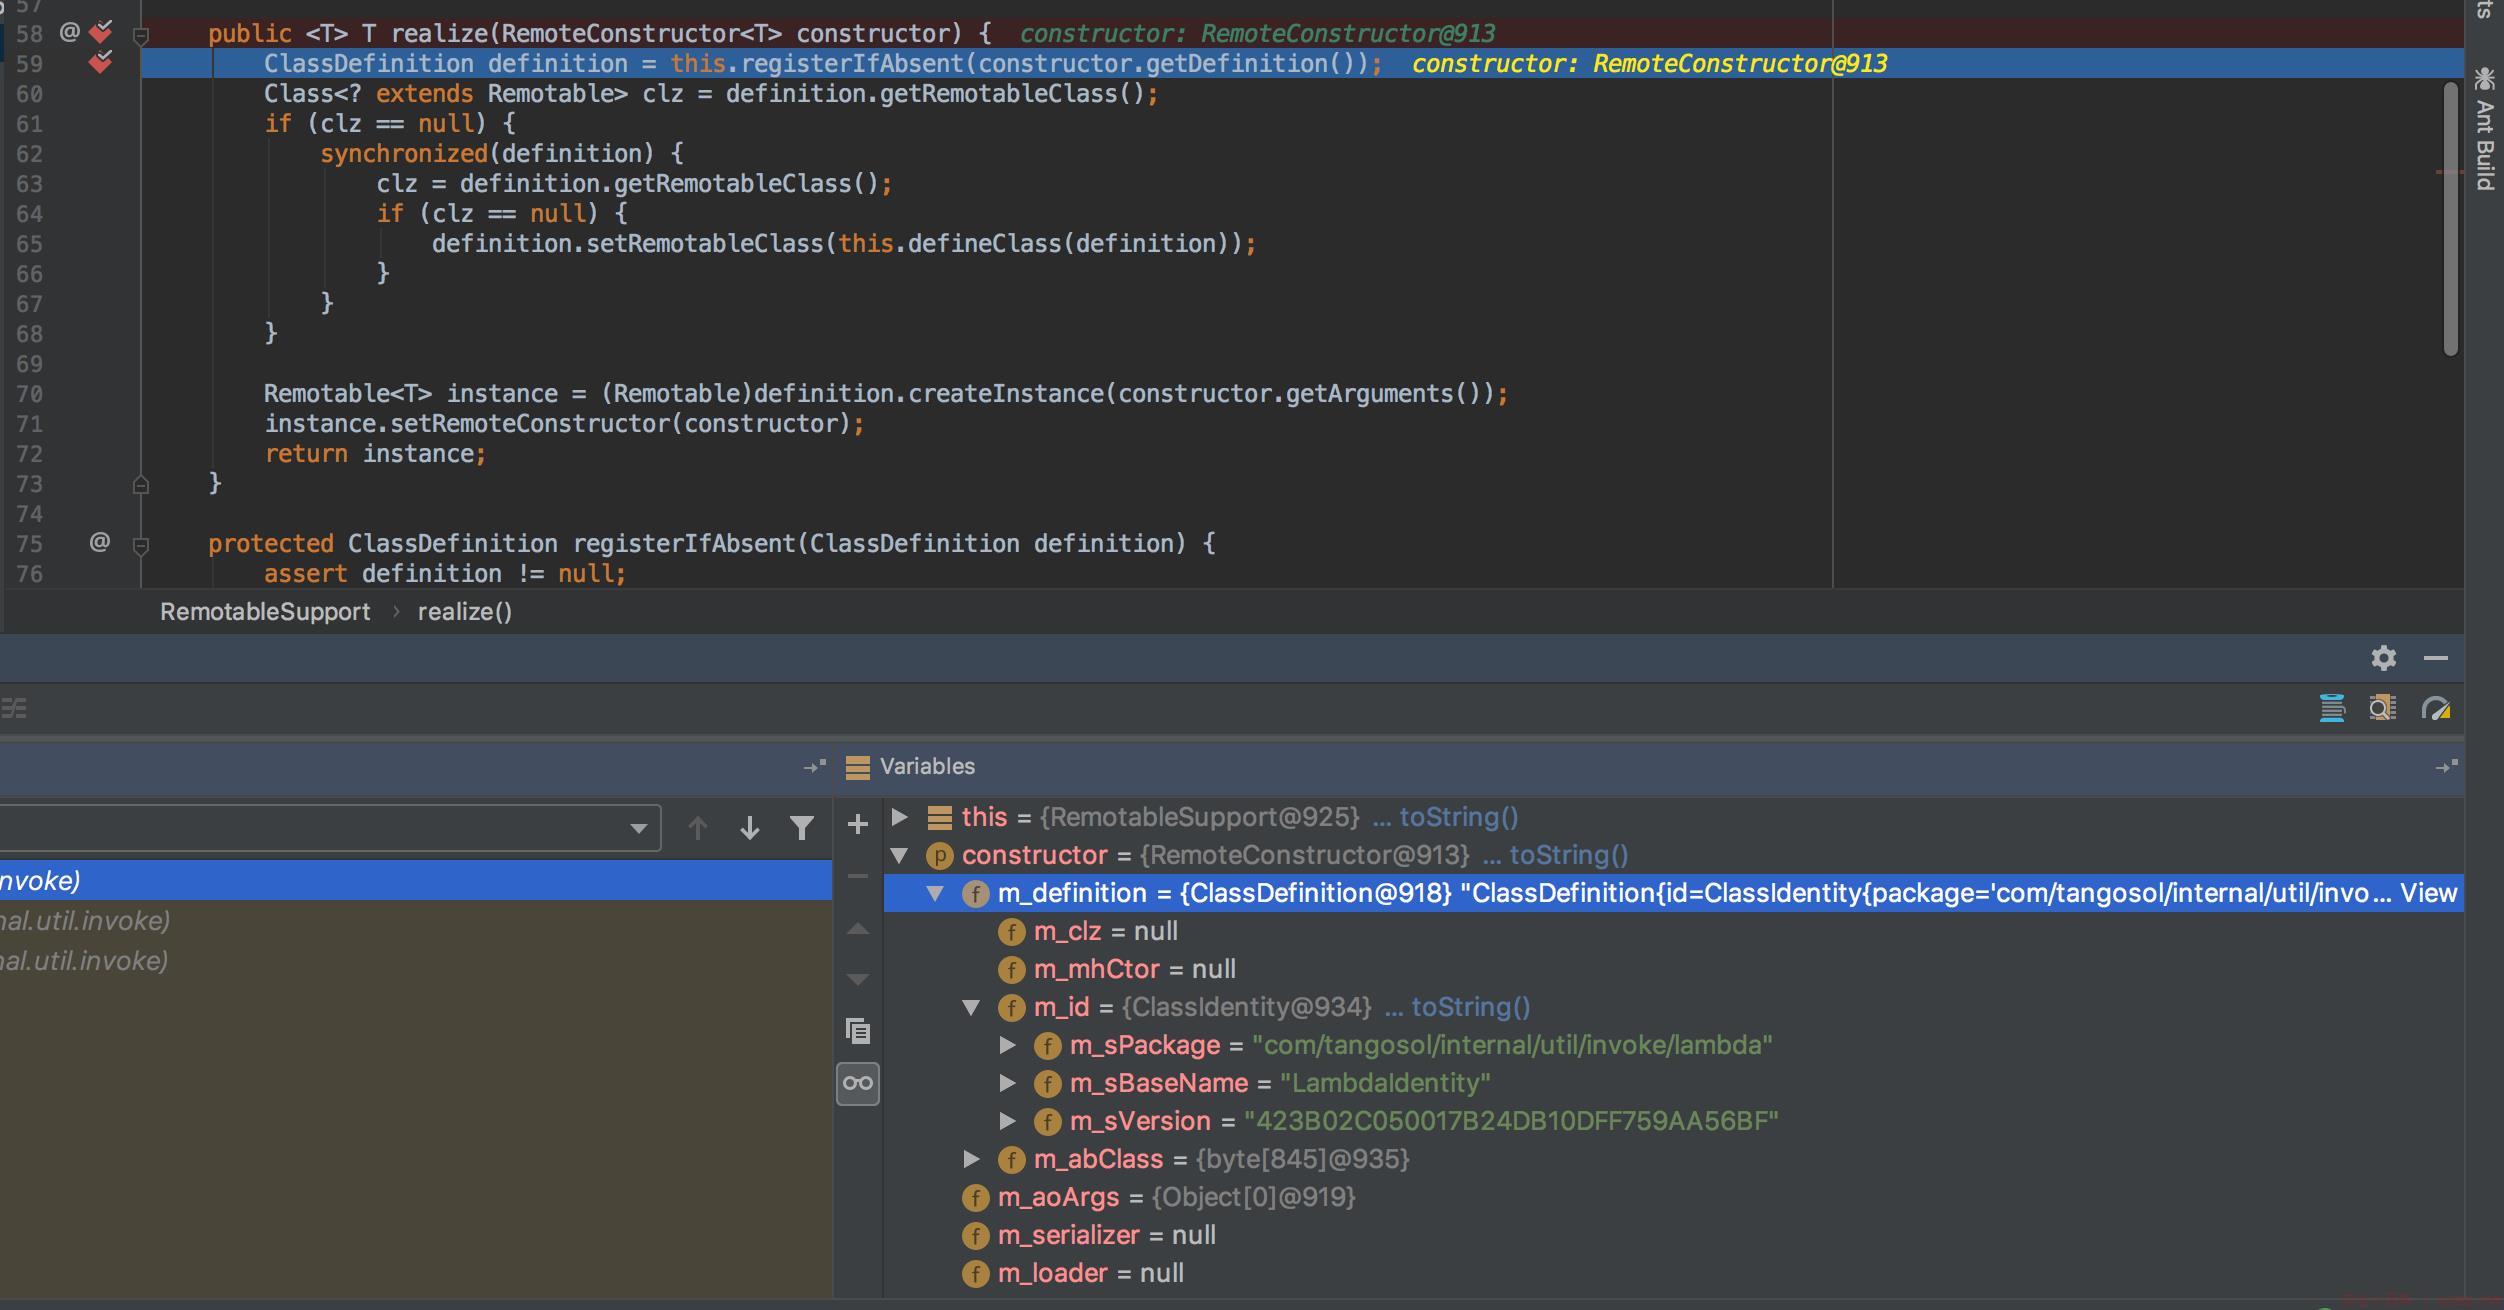2504x1310 pixels.
Task: Open the Ant Build side panel
Action: coord(2484,128)
